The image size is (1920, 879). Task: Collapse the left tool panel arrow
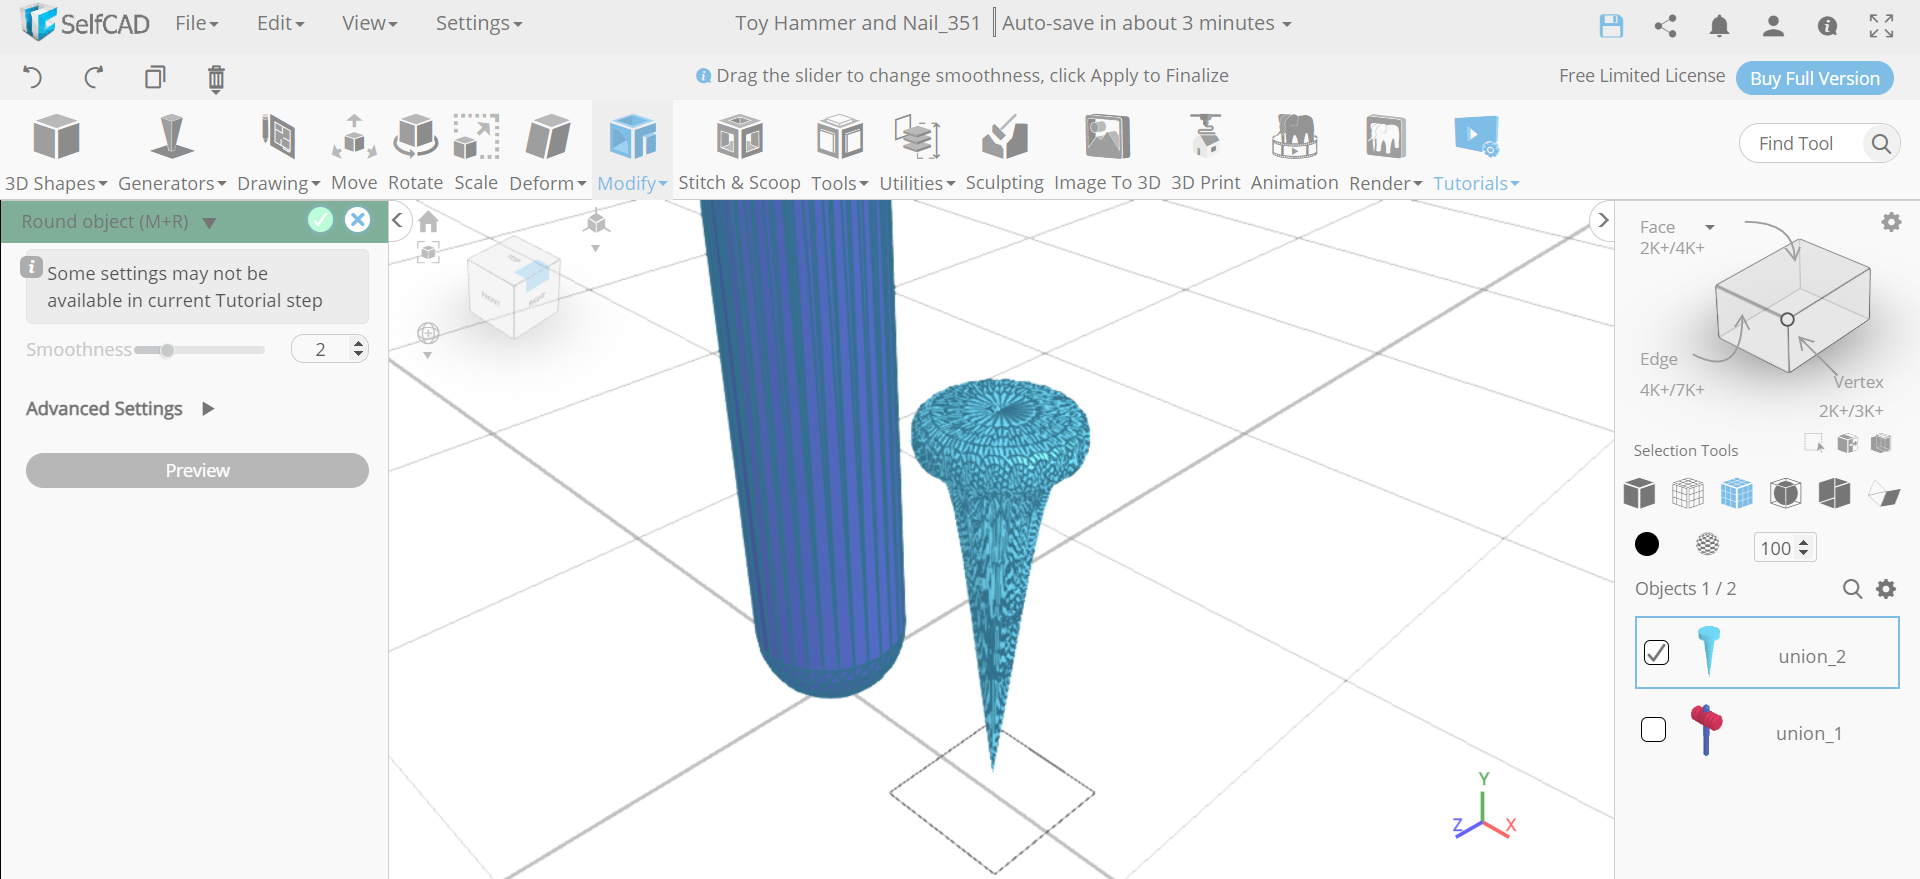tap(397, 220)
